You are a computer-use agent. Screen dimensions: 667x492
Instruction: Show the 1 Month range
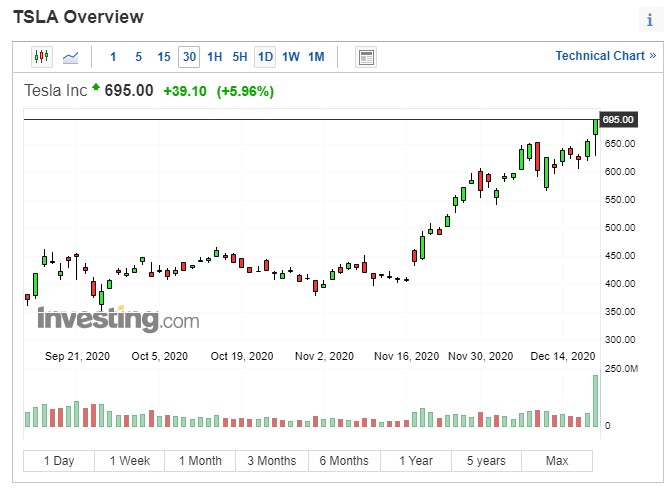[x=200, y=461]
